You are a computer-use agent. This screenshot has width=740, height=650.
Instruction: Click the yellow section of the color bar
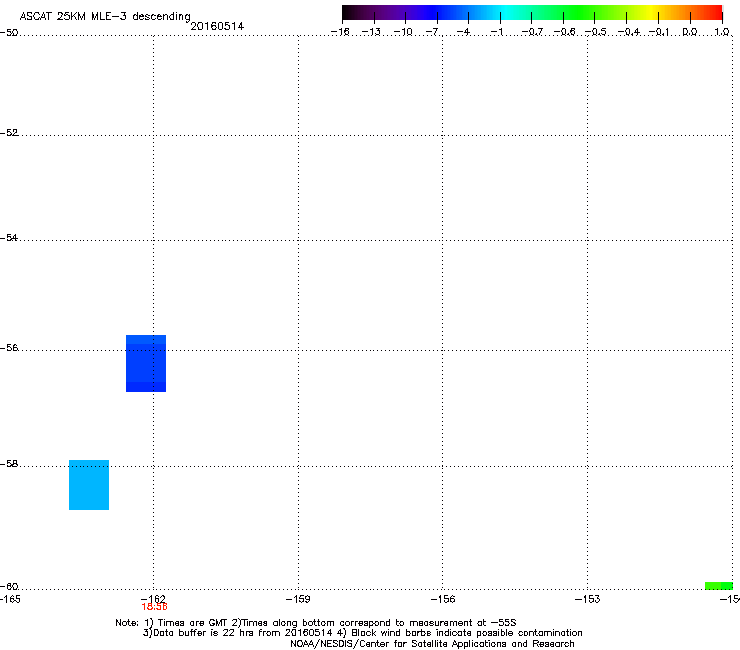click(653, 13)
